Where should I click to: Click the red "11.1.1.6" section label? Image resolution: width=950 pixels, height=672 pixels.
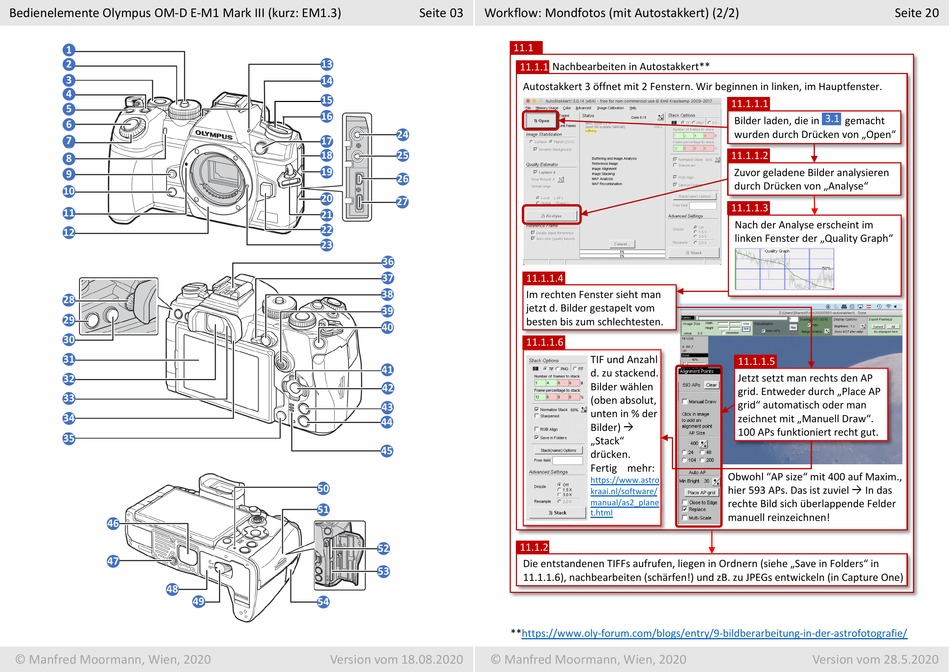[x=545, y=342]
